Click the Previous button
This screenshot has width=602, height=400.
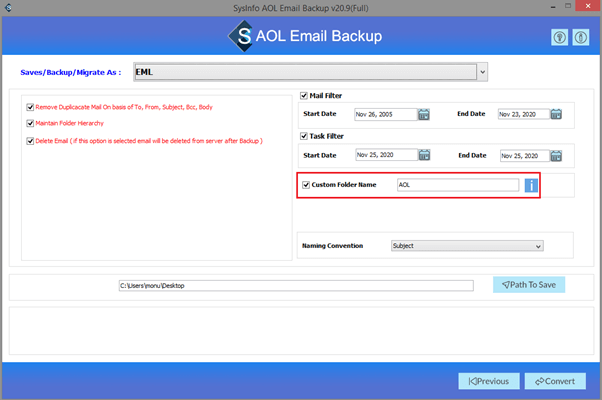489,381
